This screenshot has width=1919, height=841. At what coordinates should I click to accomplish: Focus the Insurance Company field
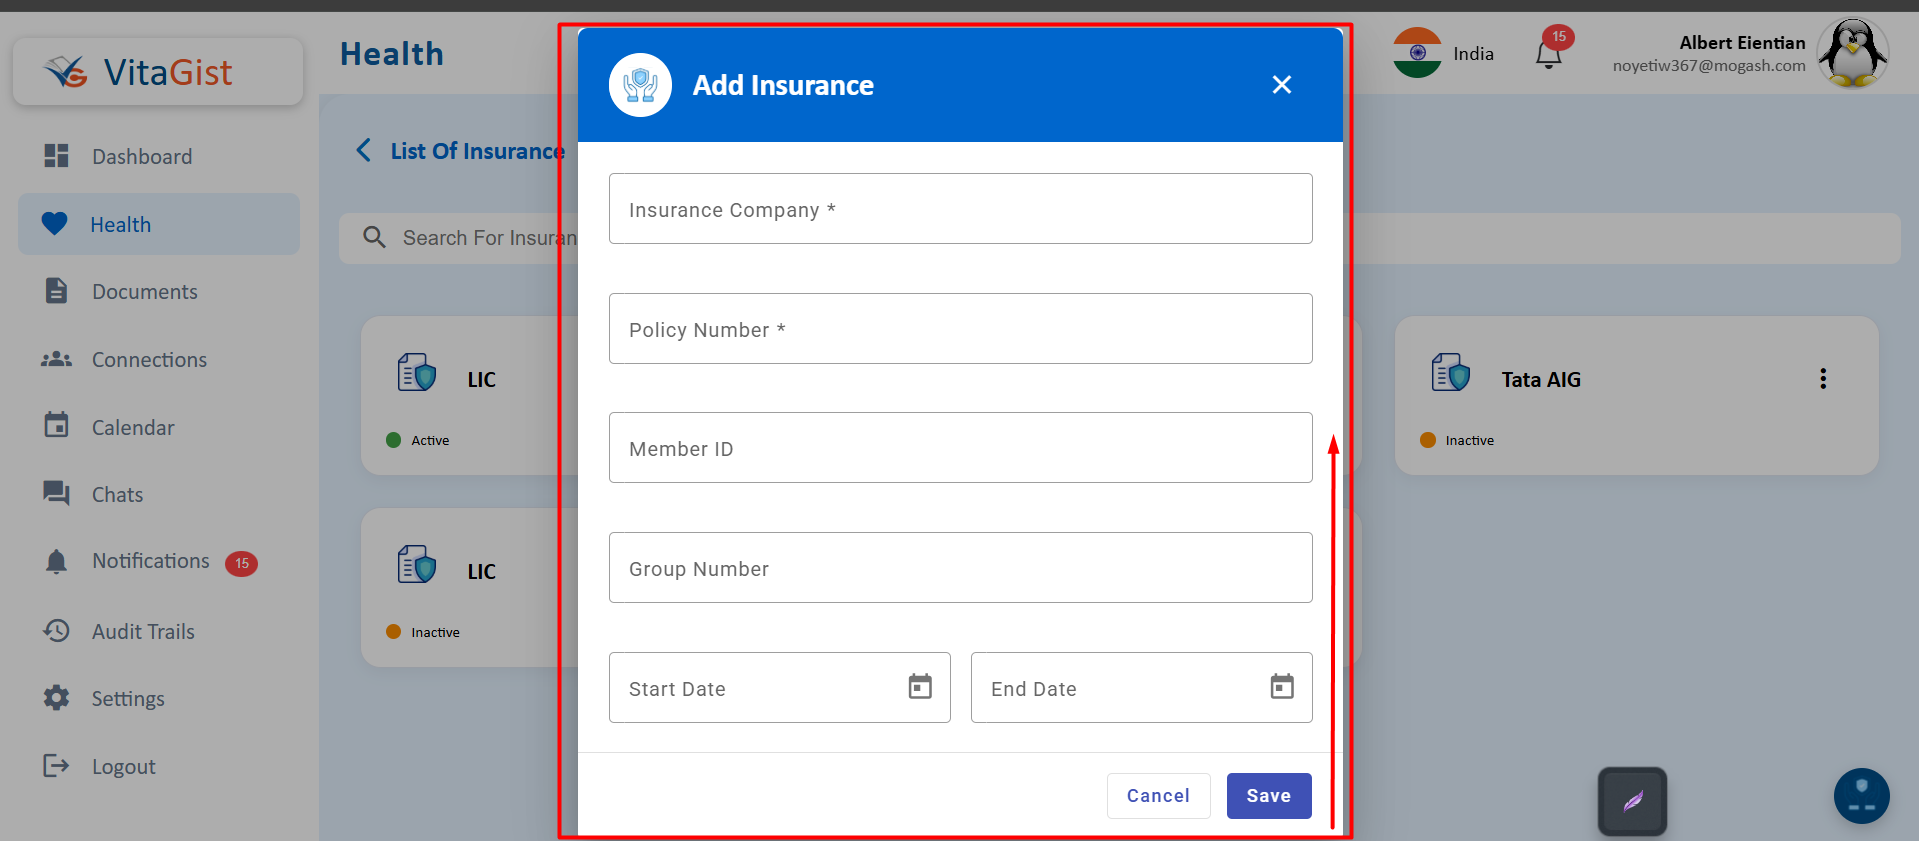click(x=960, y=209)
